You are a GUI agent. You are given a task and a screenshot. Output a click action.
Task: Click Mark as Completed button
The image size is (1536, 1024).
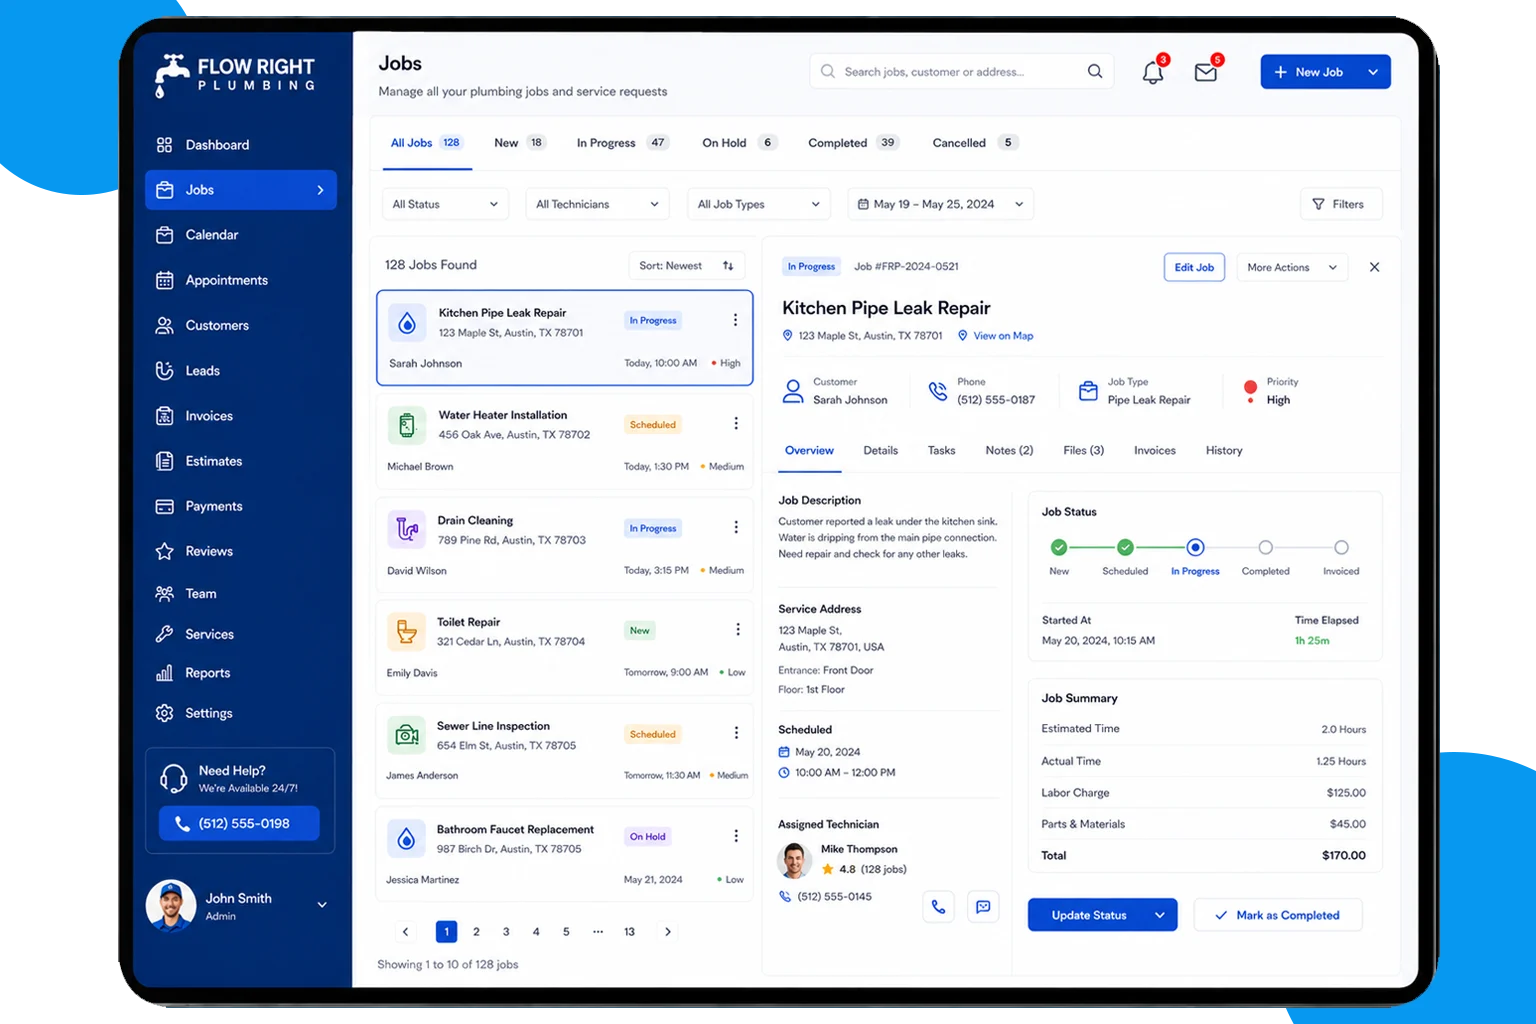tap(1278, 915)
